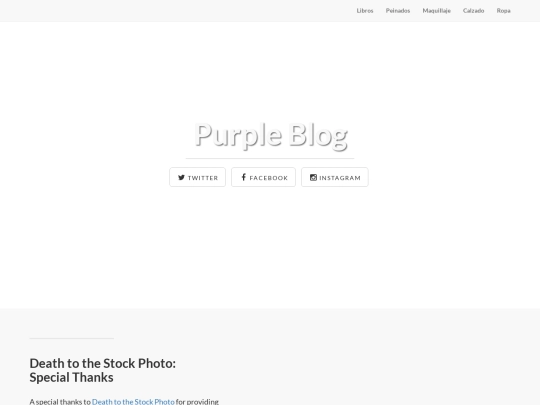Viewport: 540px width, 405px height.
Task: Click the FACEBOOK button label
Action: coord(269,178)
